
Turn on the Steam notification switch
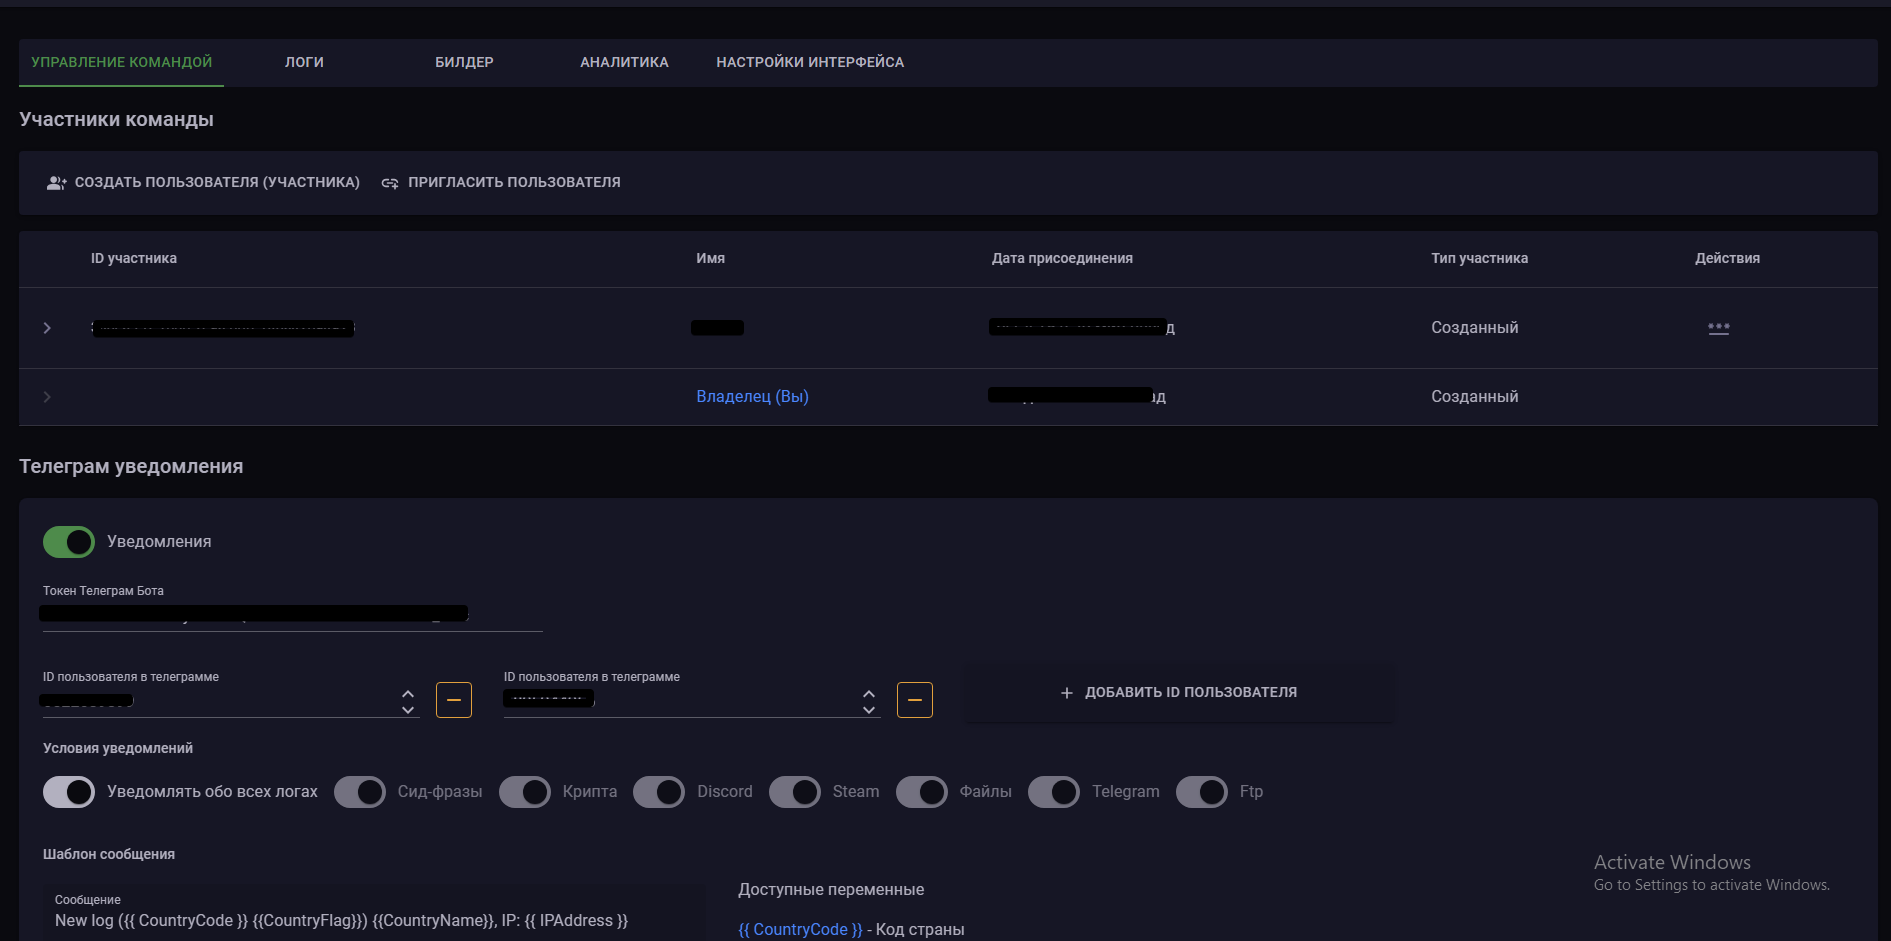(x=795, y=792)
